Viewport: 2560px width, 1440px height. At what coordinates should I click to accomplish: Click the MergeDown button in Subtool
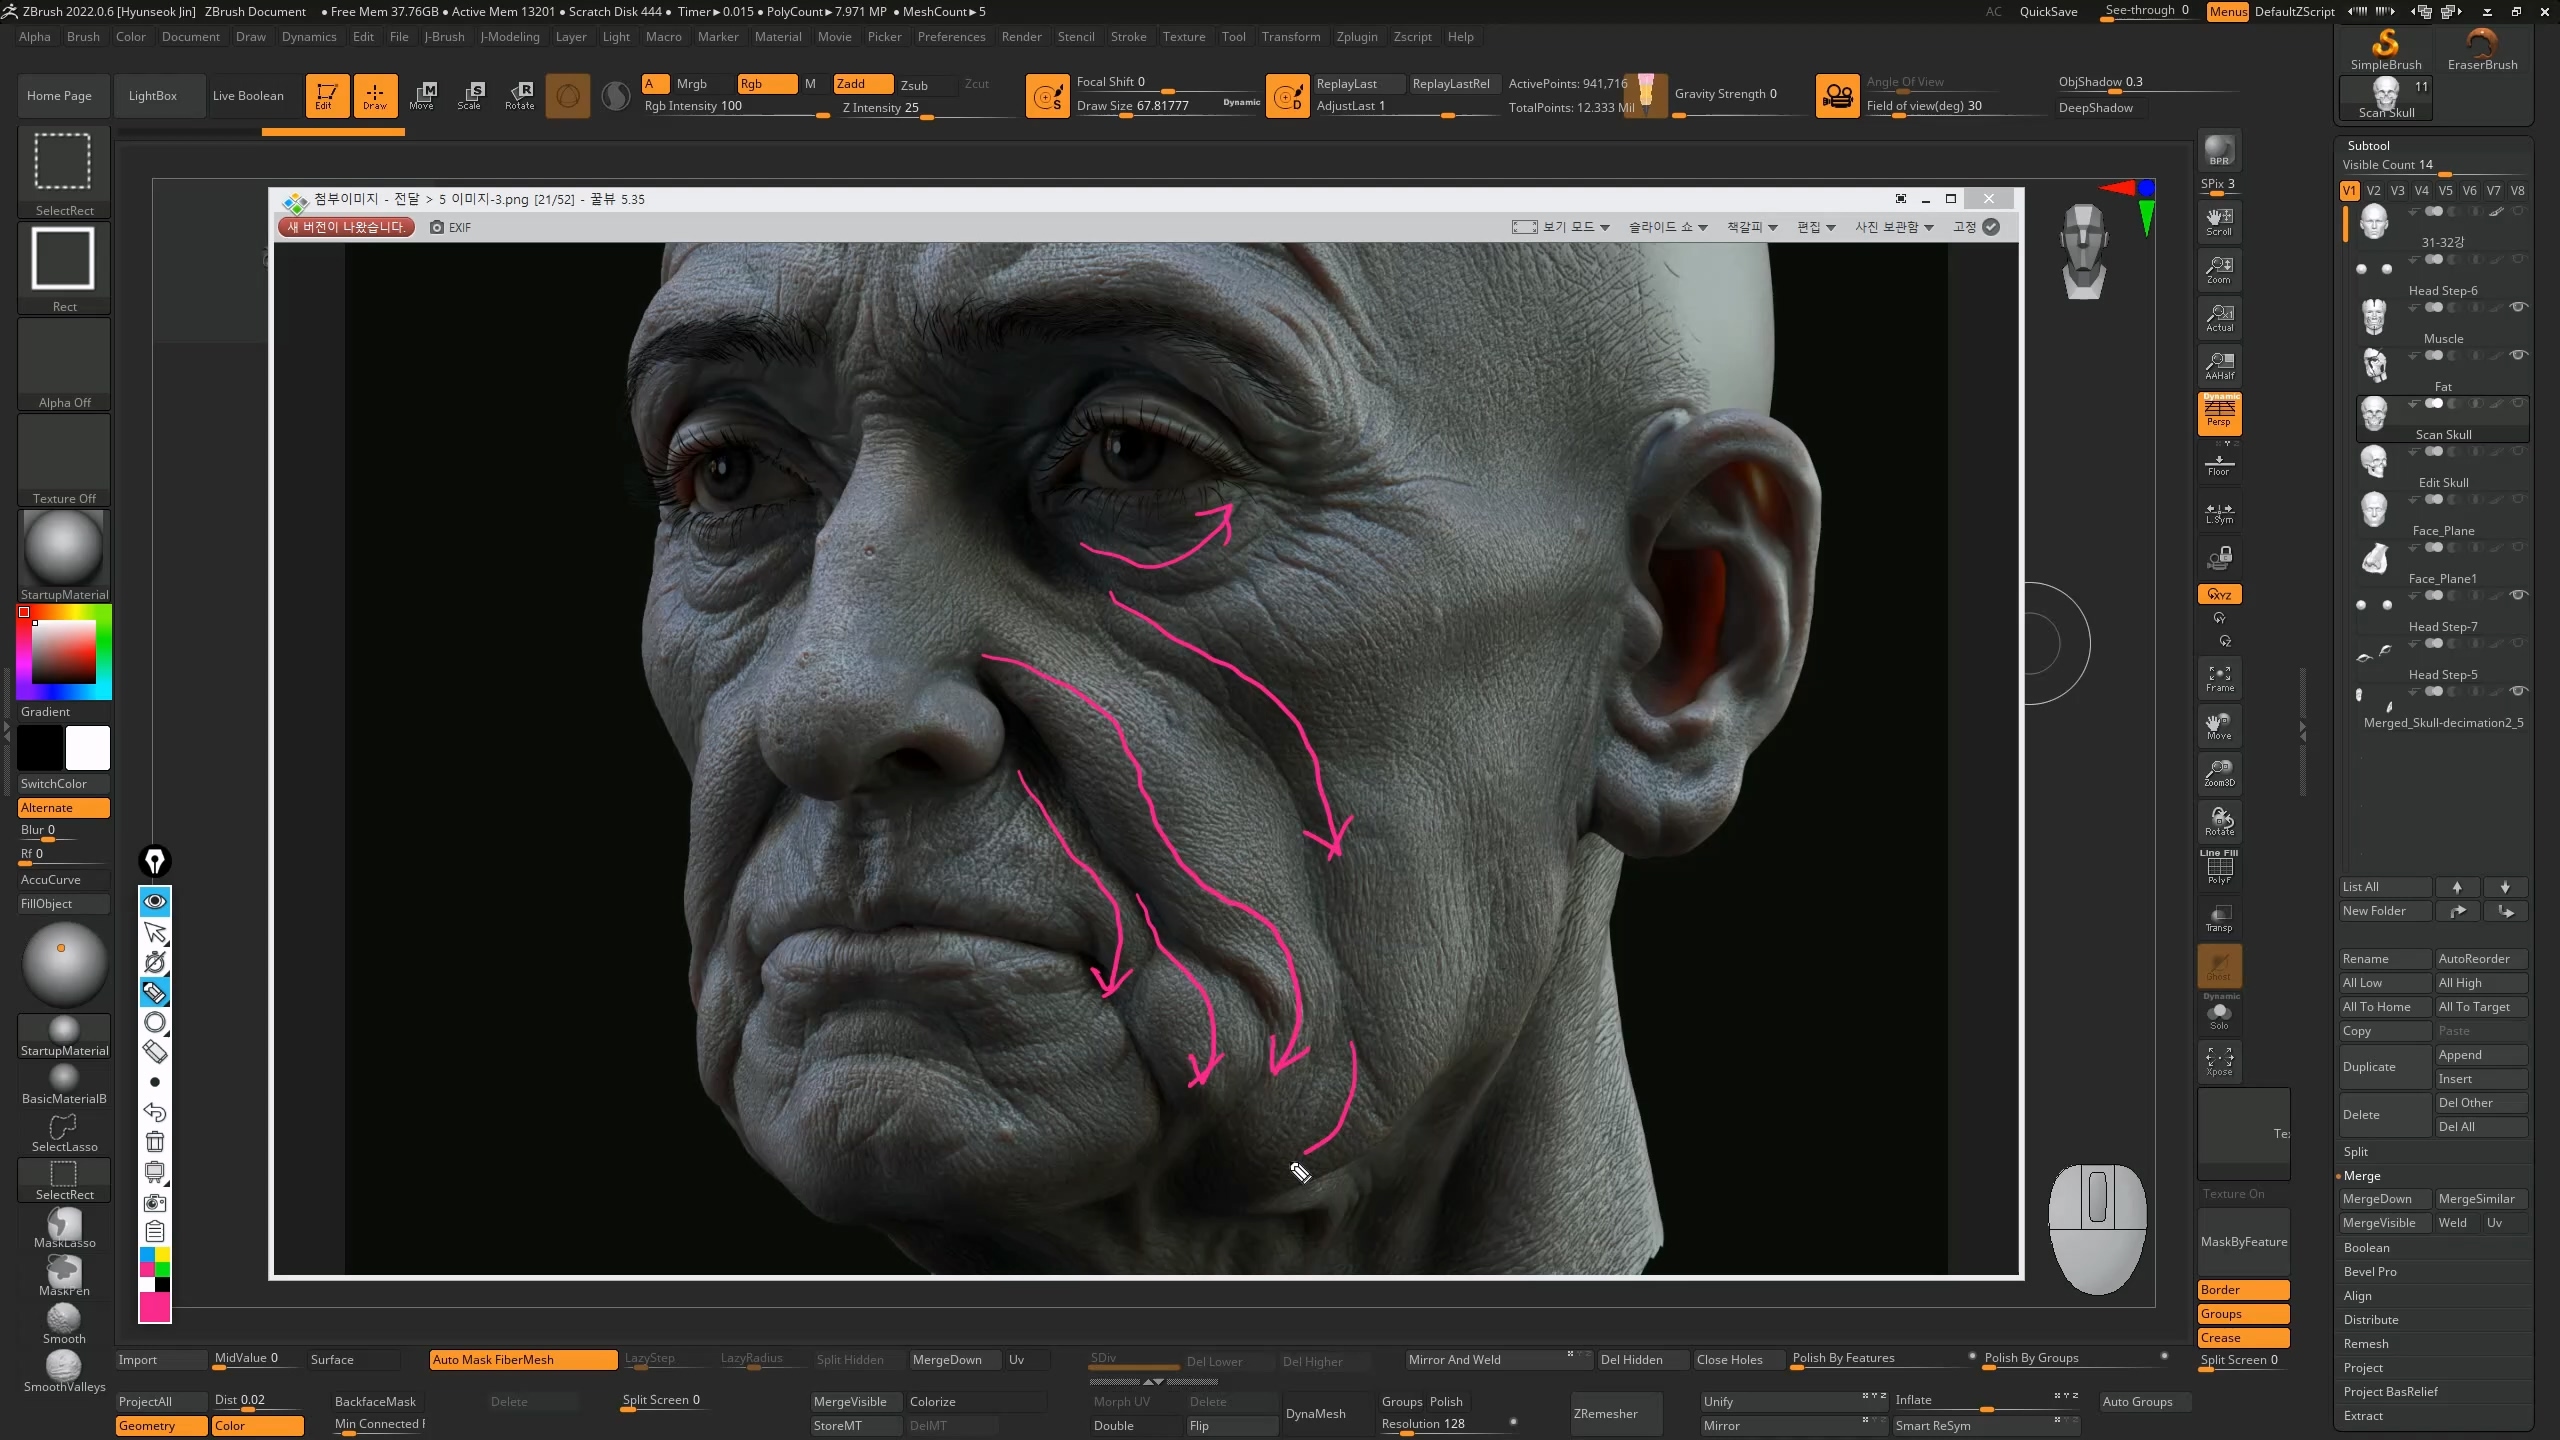pyautogui.click(x=2384, y=1199)
